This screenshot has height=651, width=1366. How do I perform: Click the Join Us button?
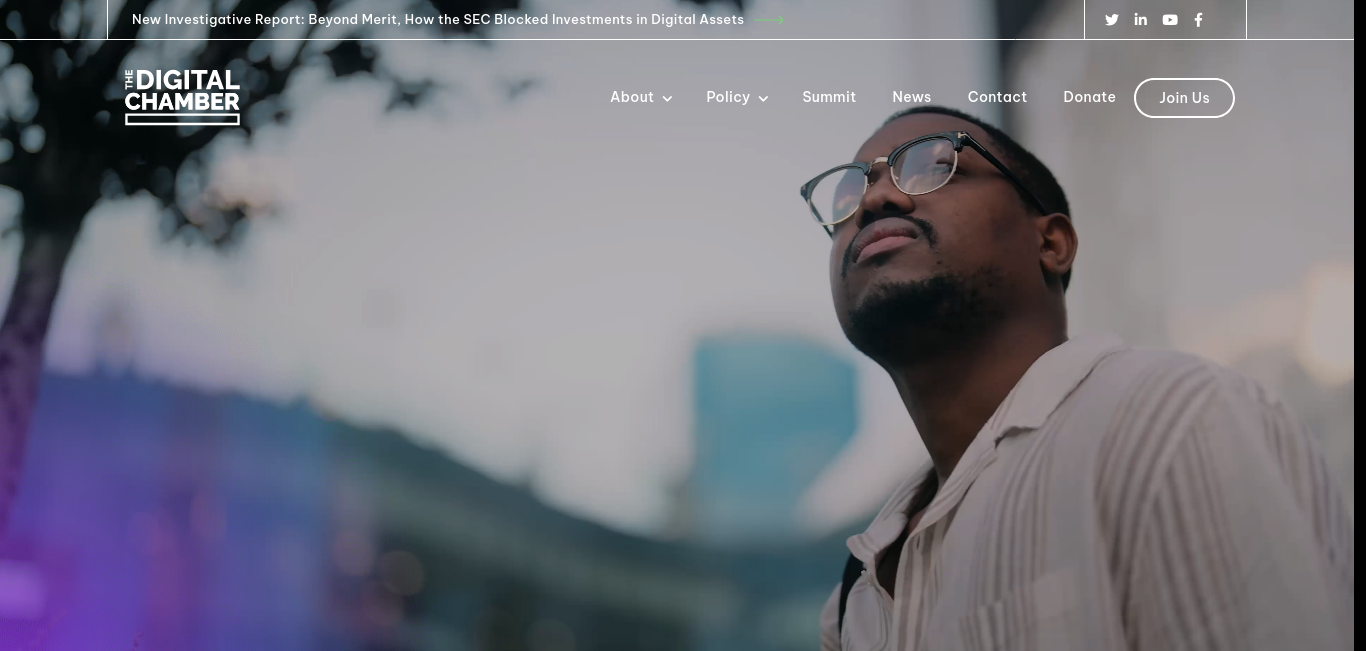tap(1184, 98)
